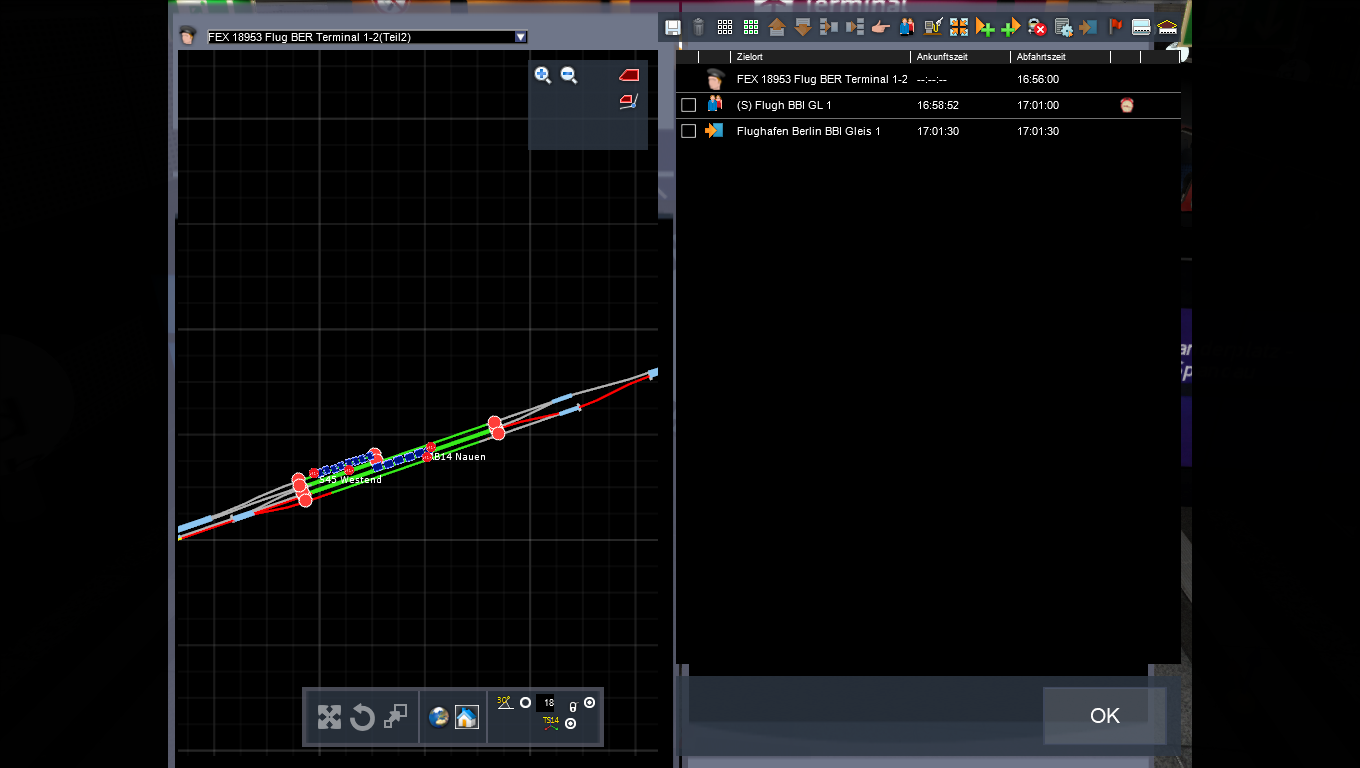Select the FEX 18953 Flug BER Terminal 1-2 row

pyautogui.click(x=928, y=79)
